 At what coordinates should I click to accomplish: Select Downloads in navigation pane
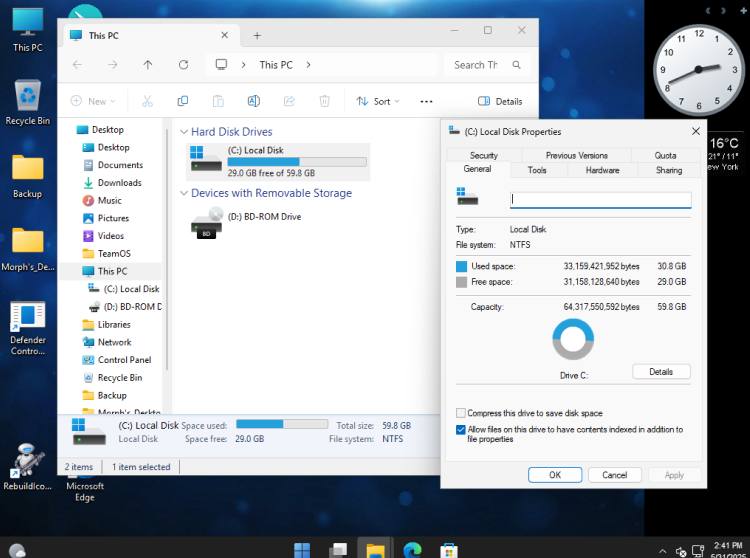[x=120, y=183]
